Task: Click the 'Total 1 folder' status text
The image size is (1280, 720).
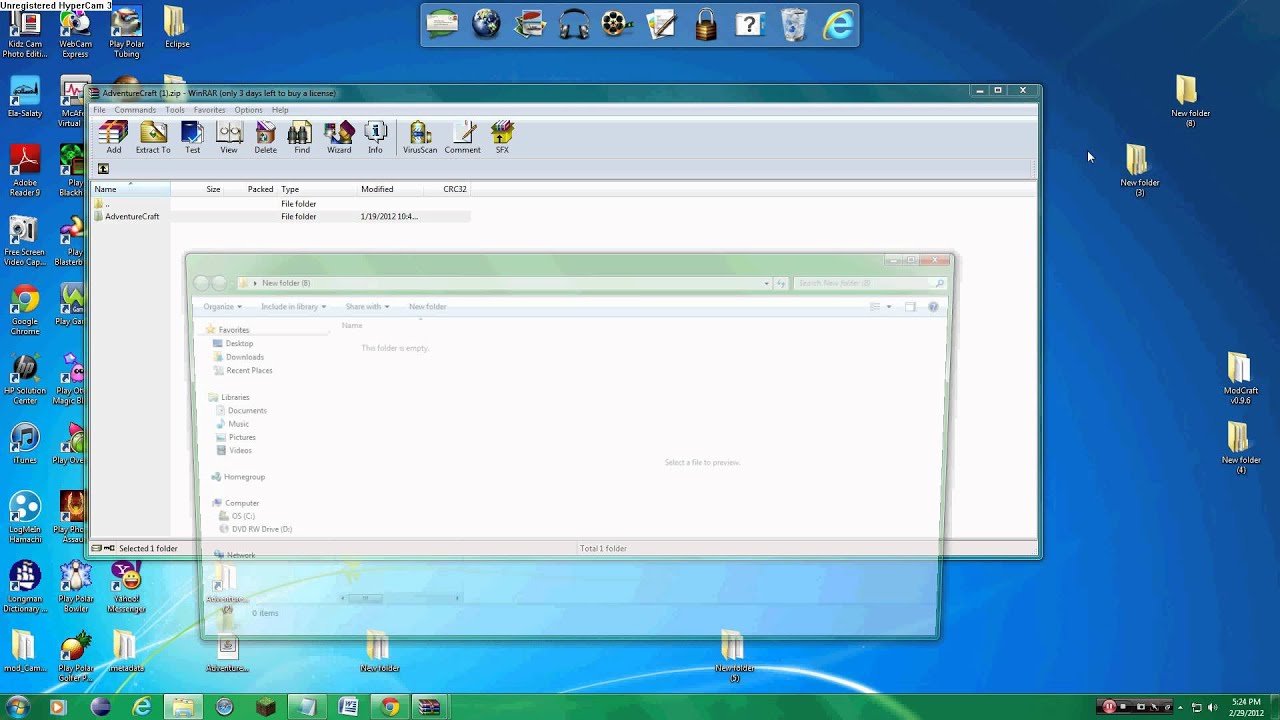Action: click(x=603, y=548)
